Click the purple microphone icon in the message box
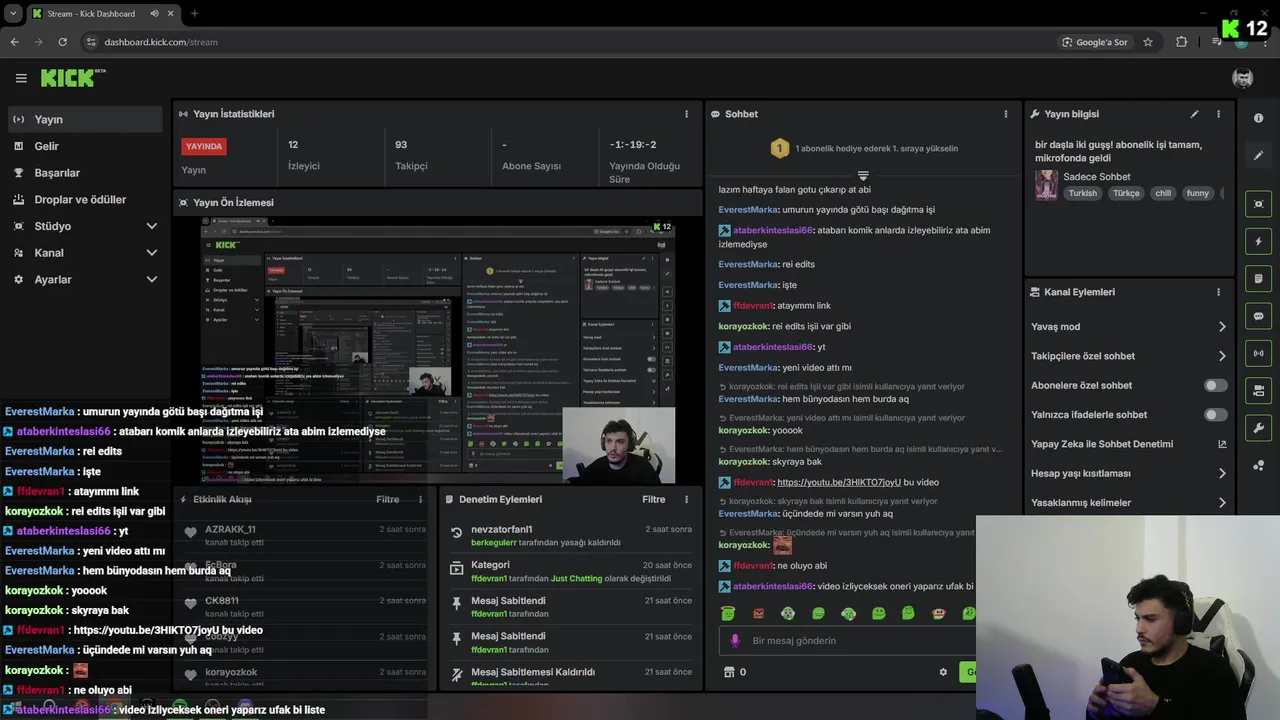The width and height of the screenshot is (1280, 720). [x=735, y=640]
